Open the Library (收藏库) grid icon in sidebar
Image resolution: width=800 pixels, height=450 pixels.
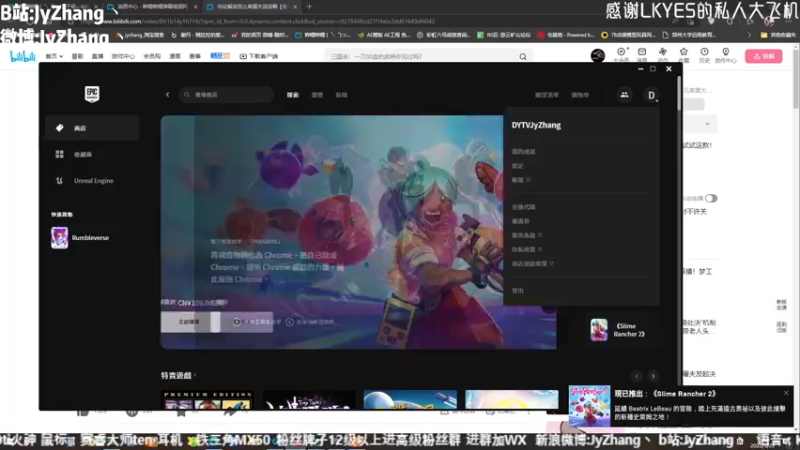pos(60,154)
